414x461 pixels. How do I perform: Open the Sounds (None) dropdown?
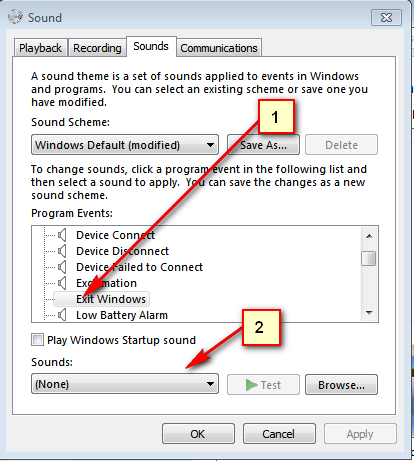tap(125, 384)
